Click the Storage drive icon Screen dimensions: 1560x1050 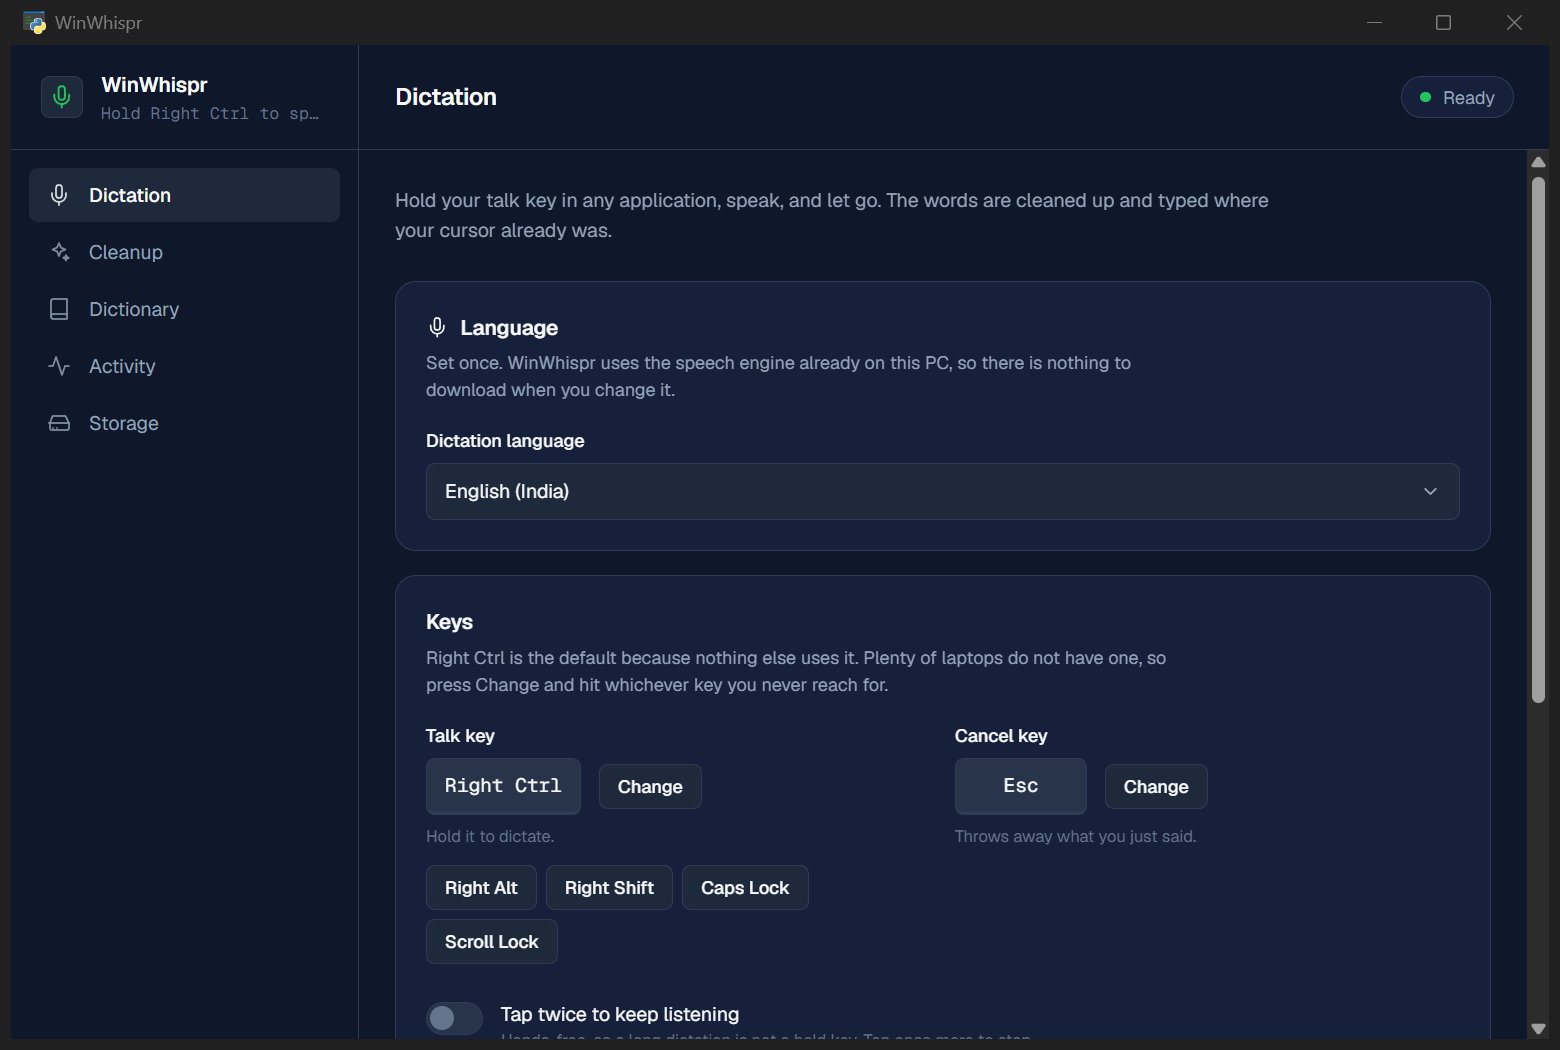point(59,423)
